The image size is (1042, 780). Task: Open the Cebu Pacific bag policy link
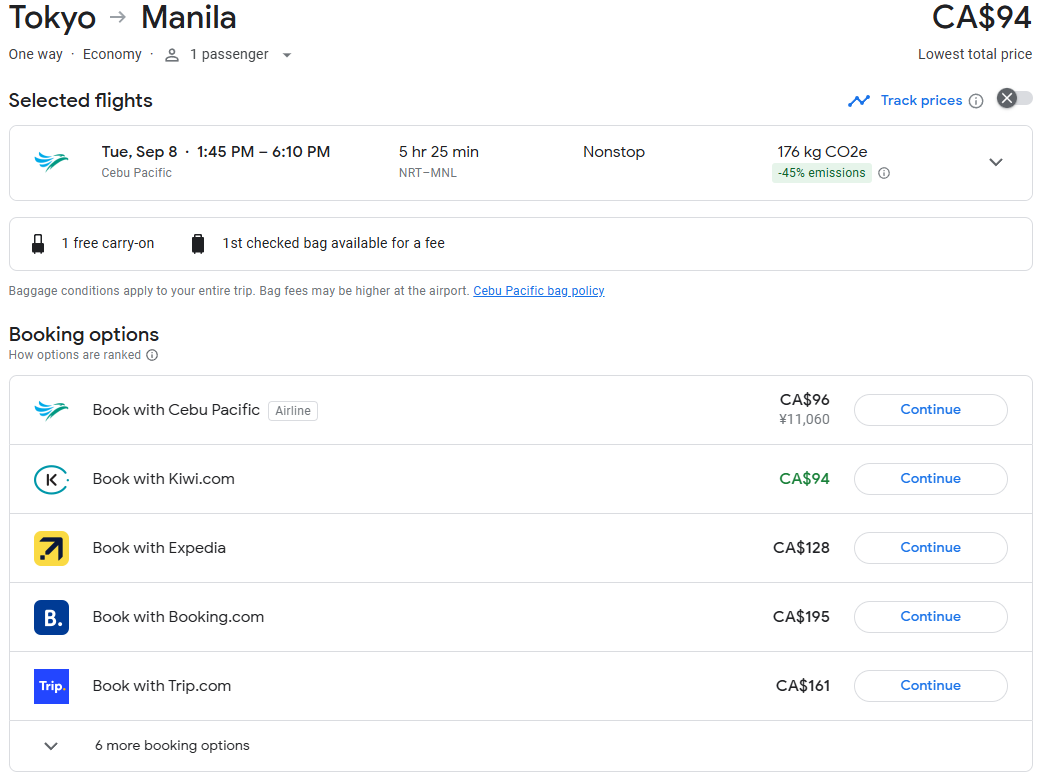pyautogui.click(x=538, y=291)
